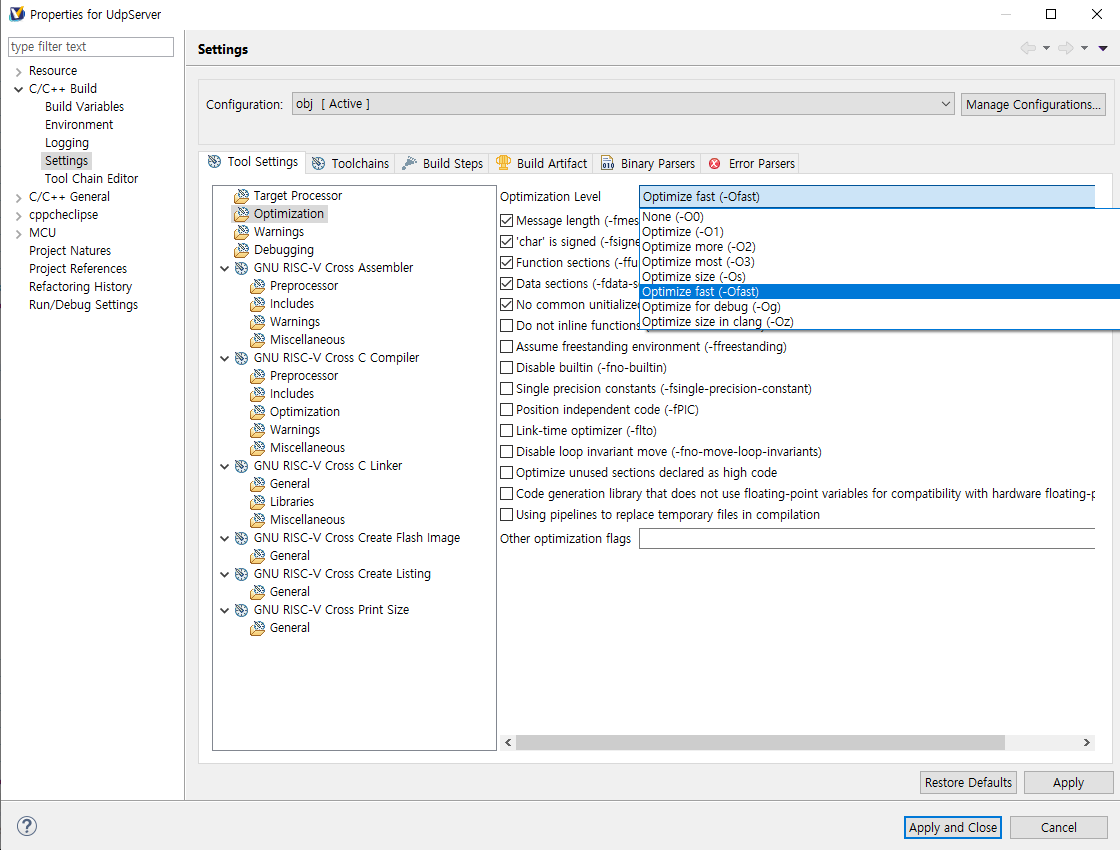Click the GNU RISC-V Cross Assembler tool icon
Viewport: 1120px width, 850px height.
[241, 268]
